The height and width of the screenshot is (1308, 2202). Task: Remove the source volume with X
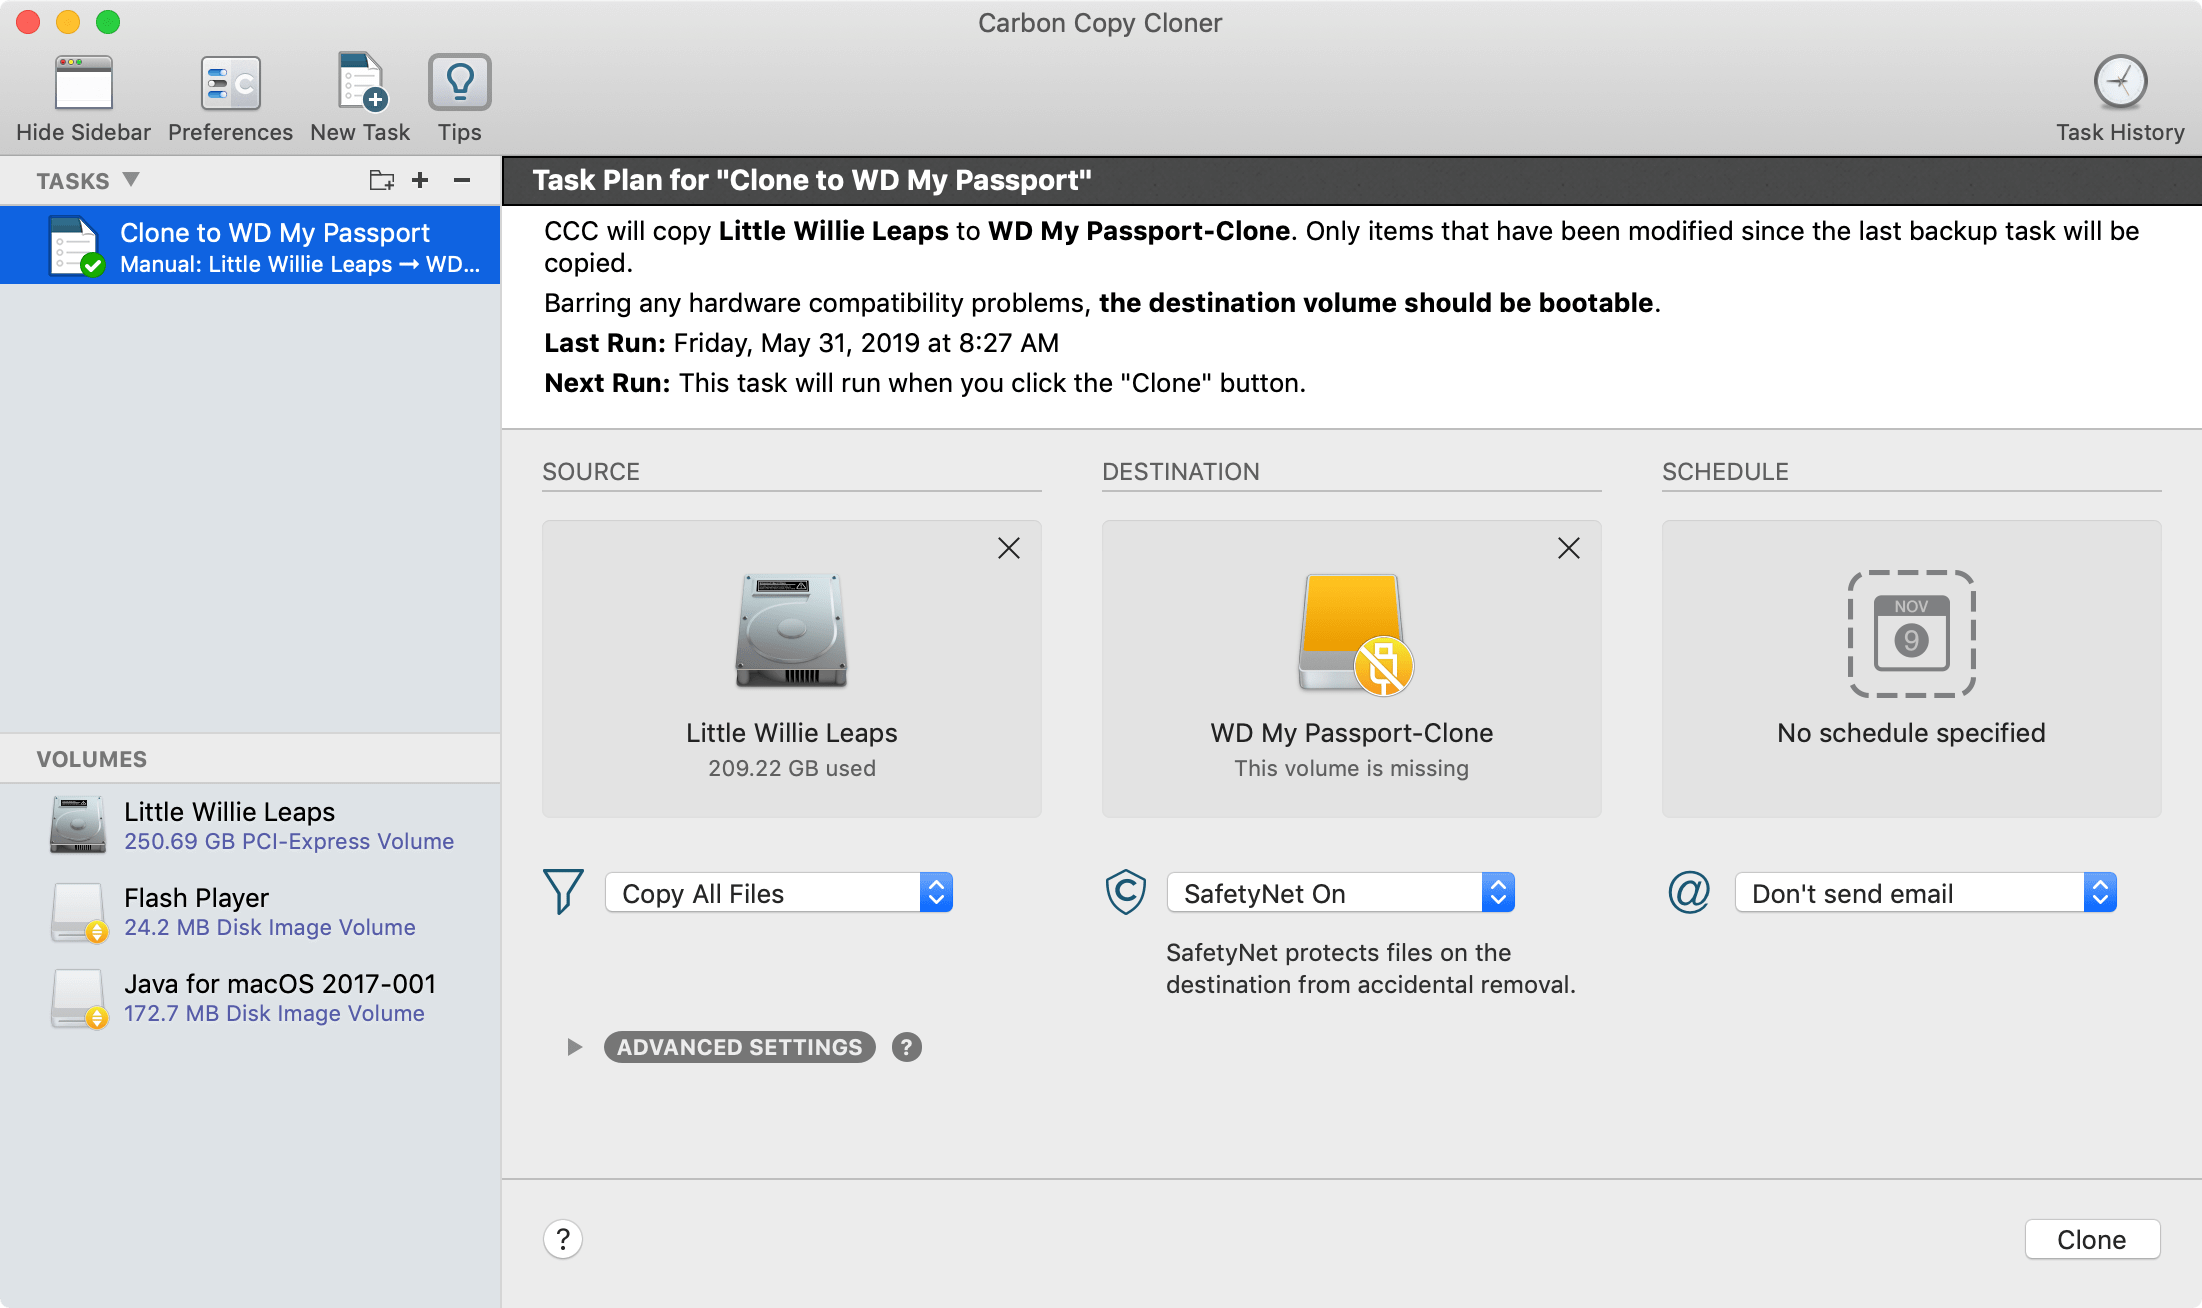(1009, 550)
